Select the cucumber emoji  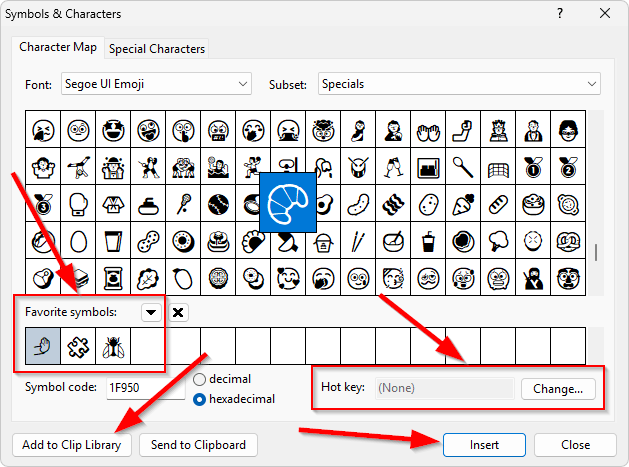[x=358, y=203]
